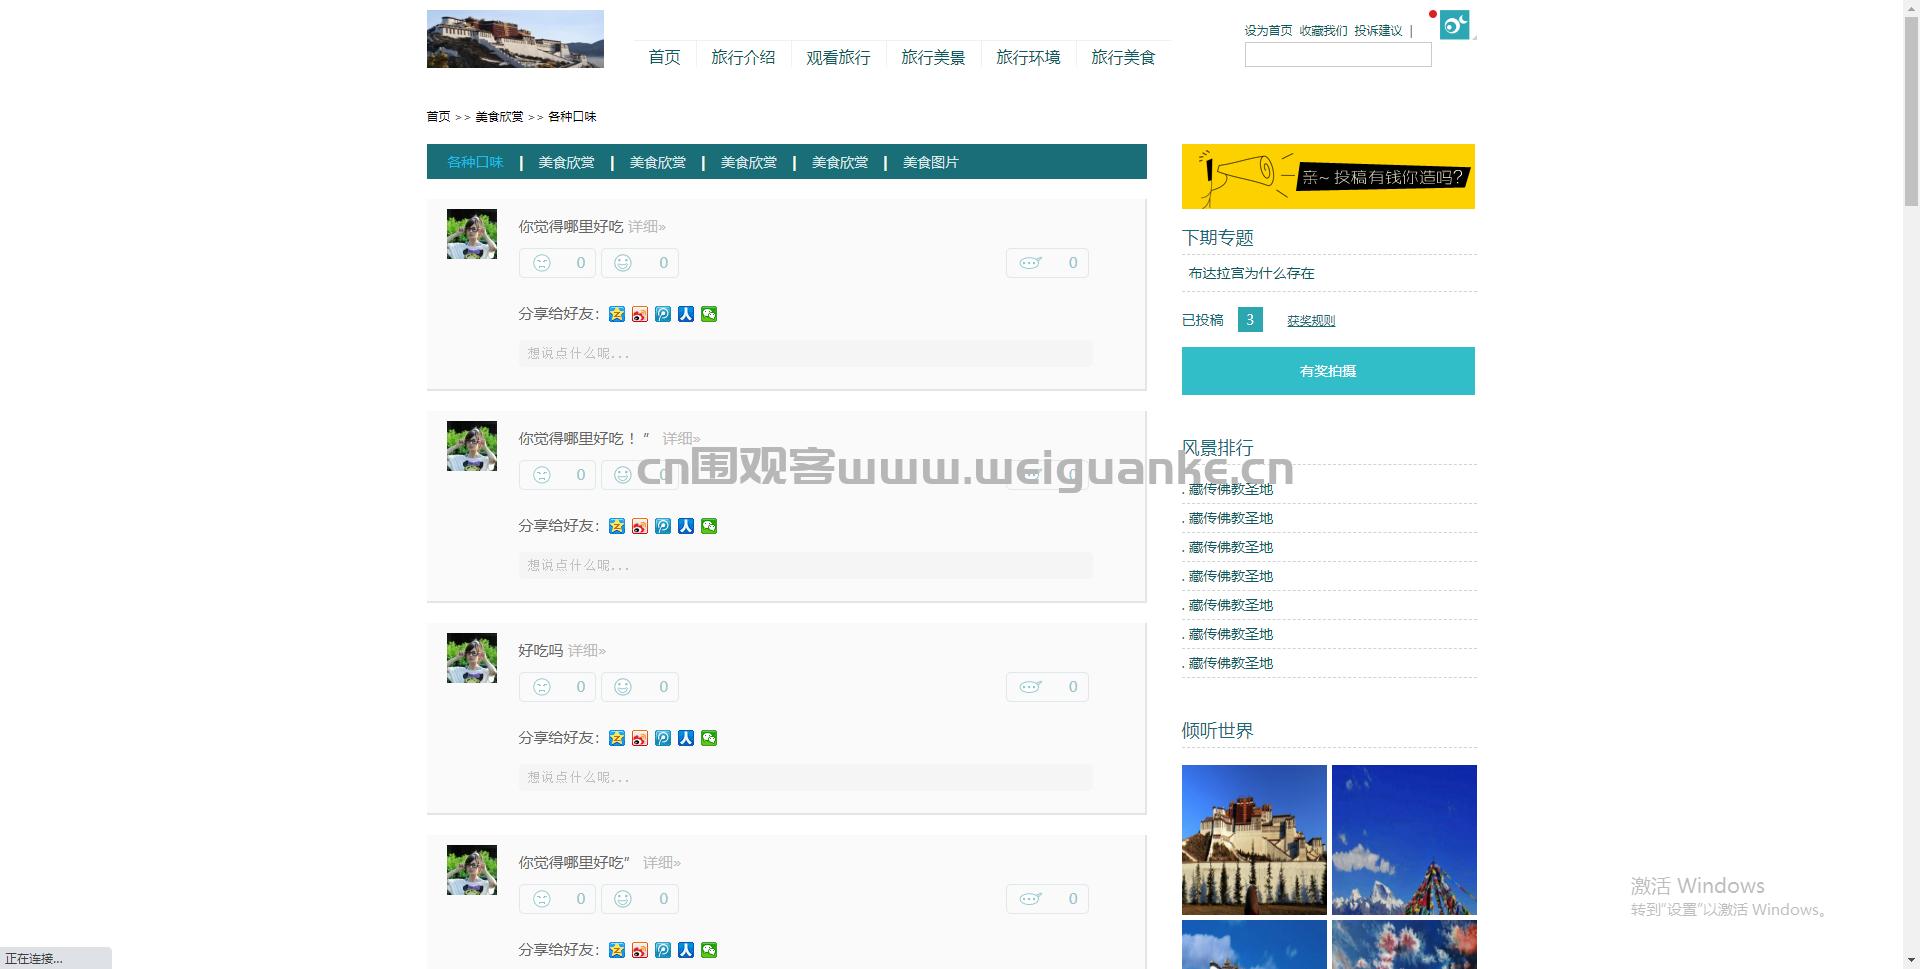Share the first post to Sina Weibo

639,313
